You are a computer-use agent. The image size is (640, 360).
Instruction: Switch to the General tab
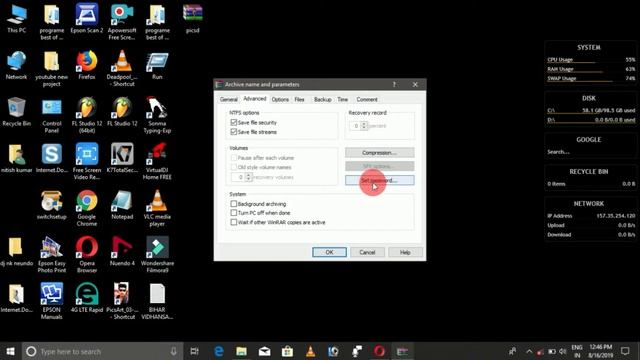(x=229, y=99)
